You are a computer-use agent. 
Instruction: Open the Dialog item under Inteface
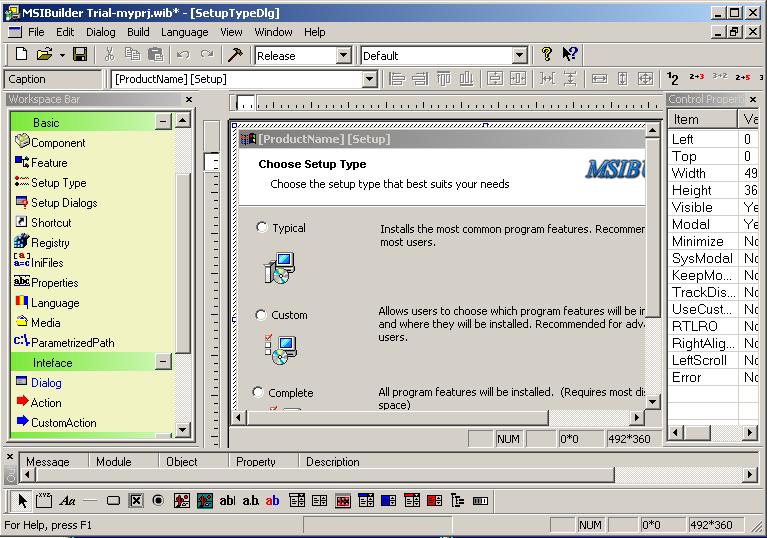click(39, 382)
